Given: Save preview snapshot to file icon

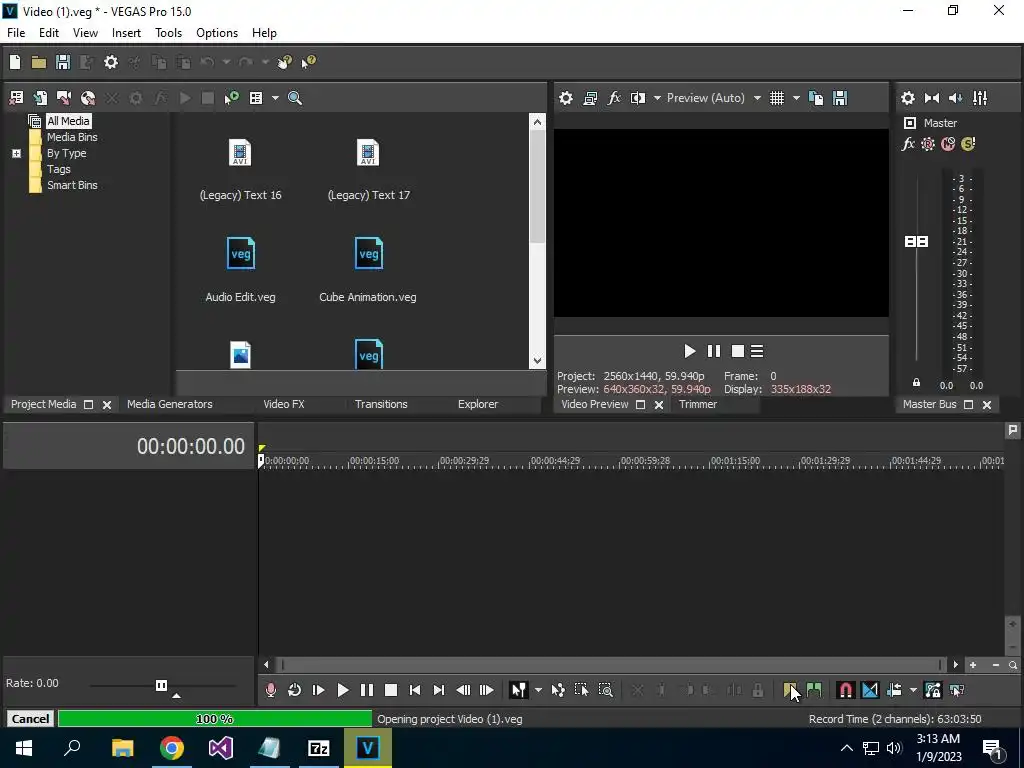Looking at the screenshot, I should [x=840, y=98].
